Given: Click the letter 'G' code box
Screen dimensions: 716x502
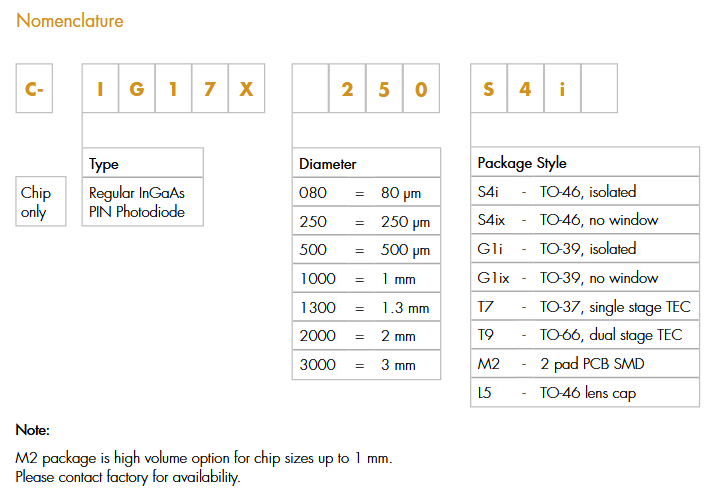Looking at the screenshot, I should 137,91.
